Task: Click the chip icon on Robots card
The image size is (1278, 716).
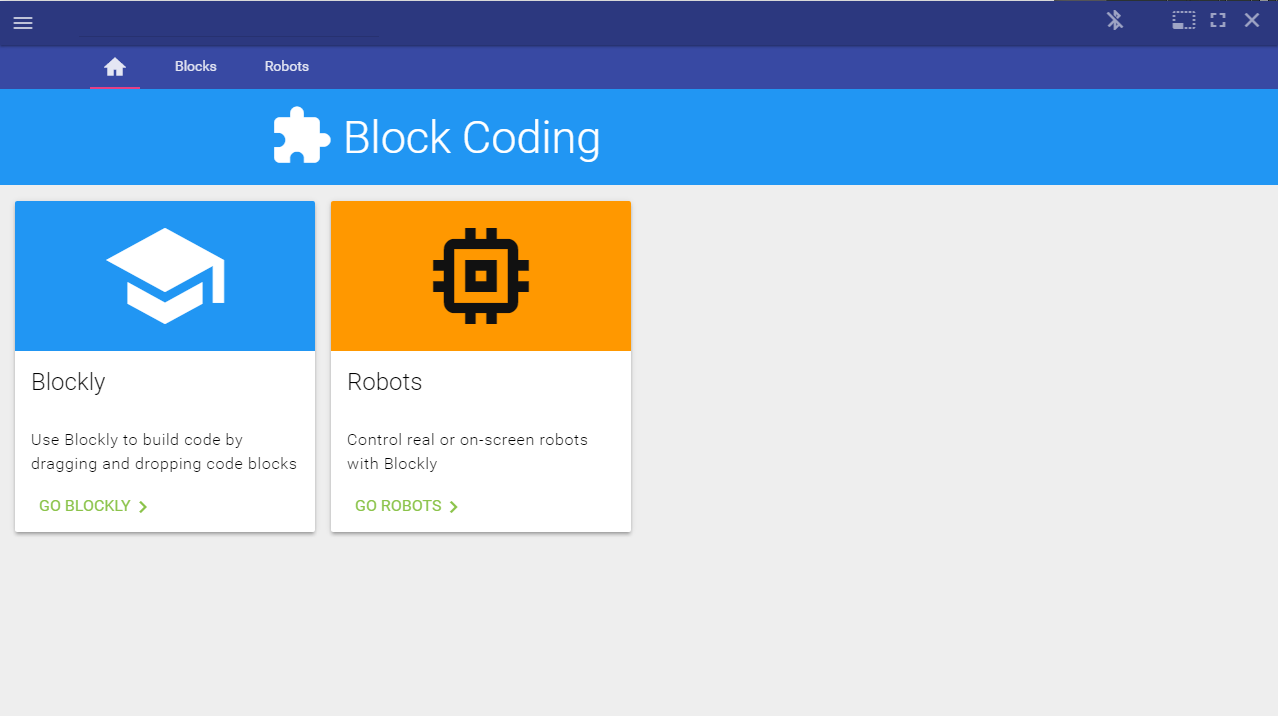Action: [x=481, y=276]
